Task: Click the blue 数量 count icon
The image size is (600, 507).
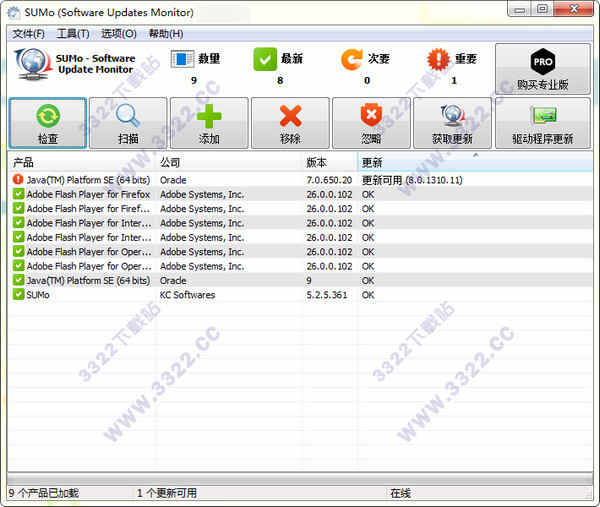Action: tap(182, 59)
